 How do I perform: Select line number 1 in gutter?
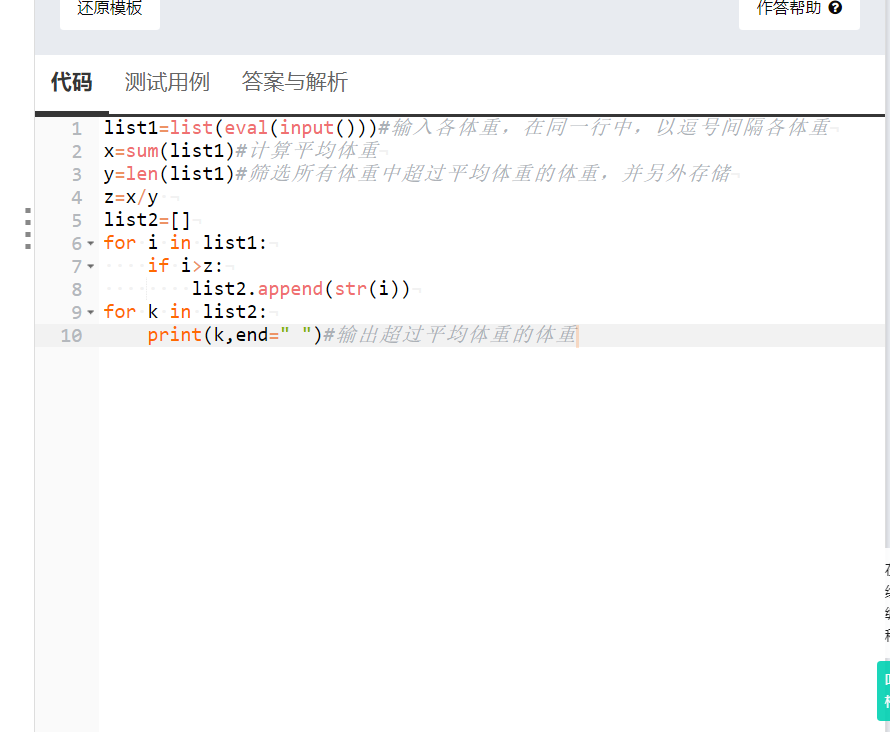point(77,129)
